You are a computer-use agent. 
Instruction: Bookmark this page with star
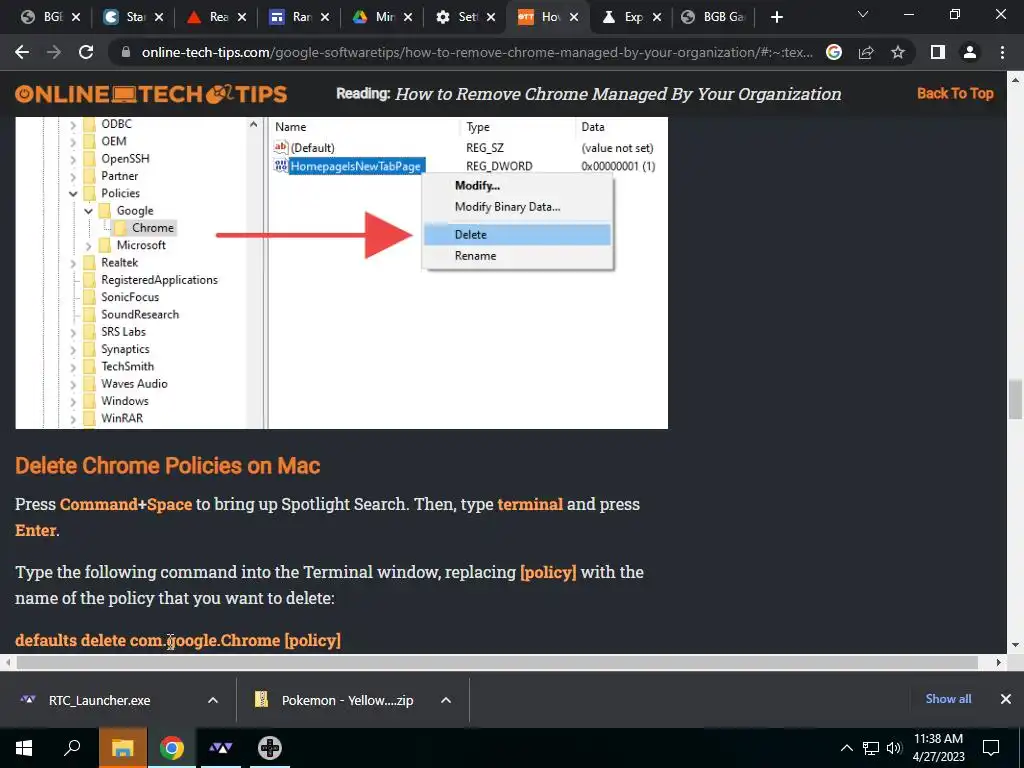click(x=898, y=52)
